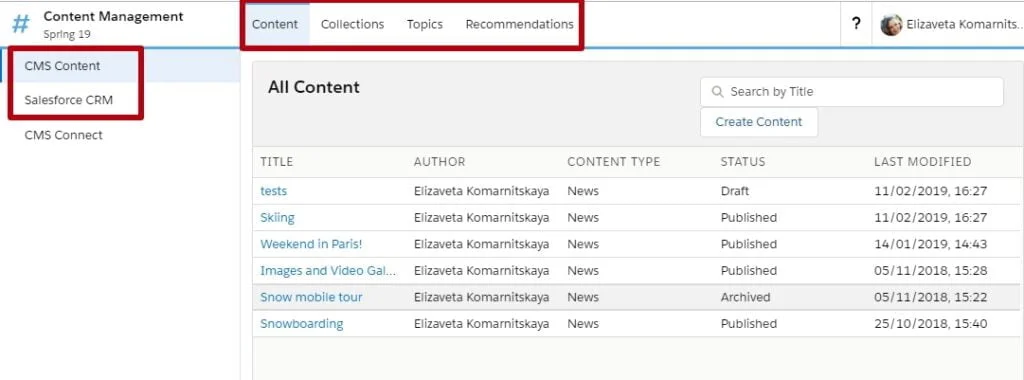The width and height of the screenshot is (1024, 380).
Task: Click the author name in the Snowboarding row
Action: point(481,324)
